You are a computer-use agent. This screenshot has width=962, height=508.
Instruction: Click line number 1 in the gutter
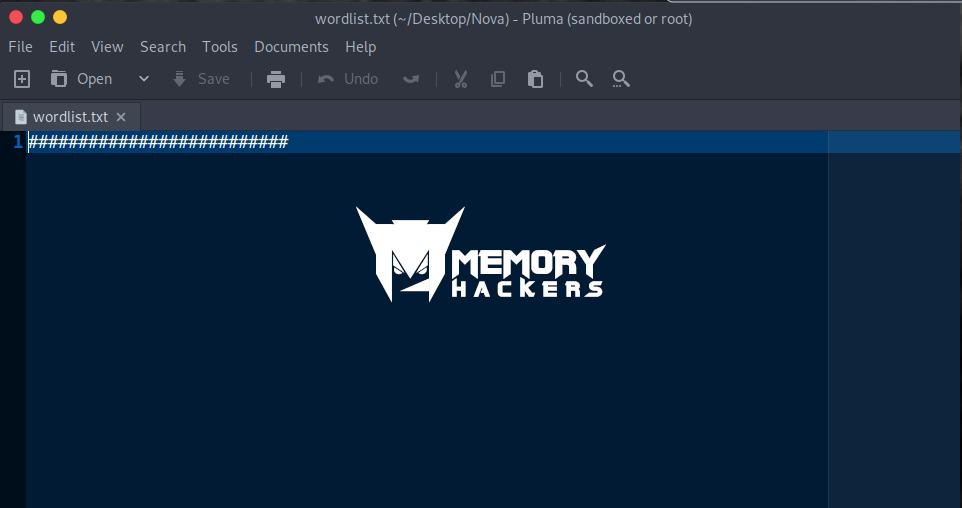click(18, 142)
